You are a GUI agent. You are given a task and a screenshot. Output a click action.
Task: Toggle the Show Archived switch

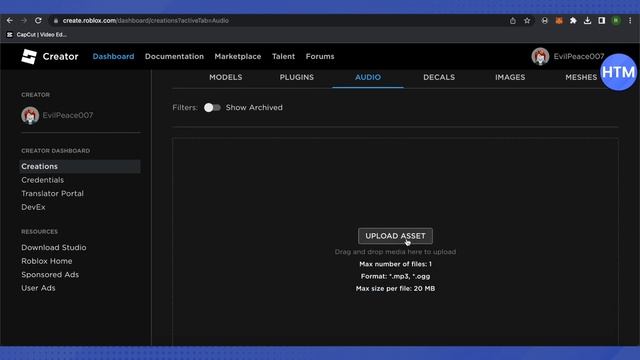pyautogui.click(x=212, y=107)
